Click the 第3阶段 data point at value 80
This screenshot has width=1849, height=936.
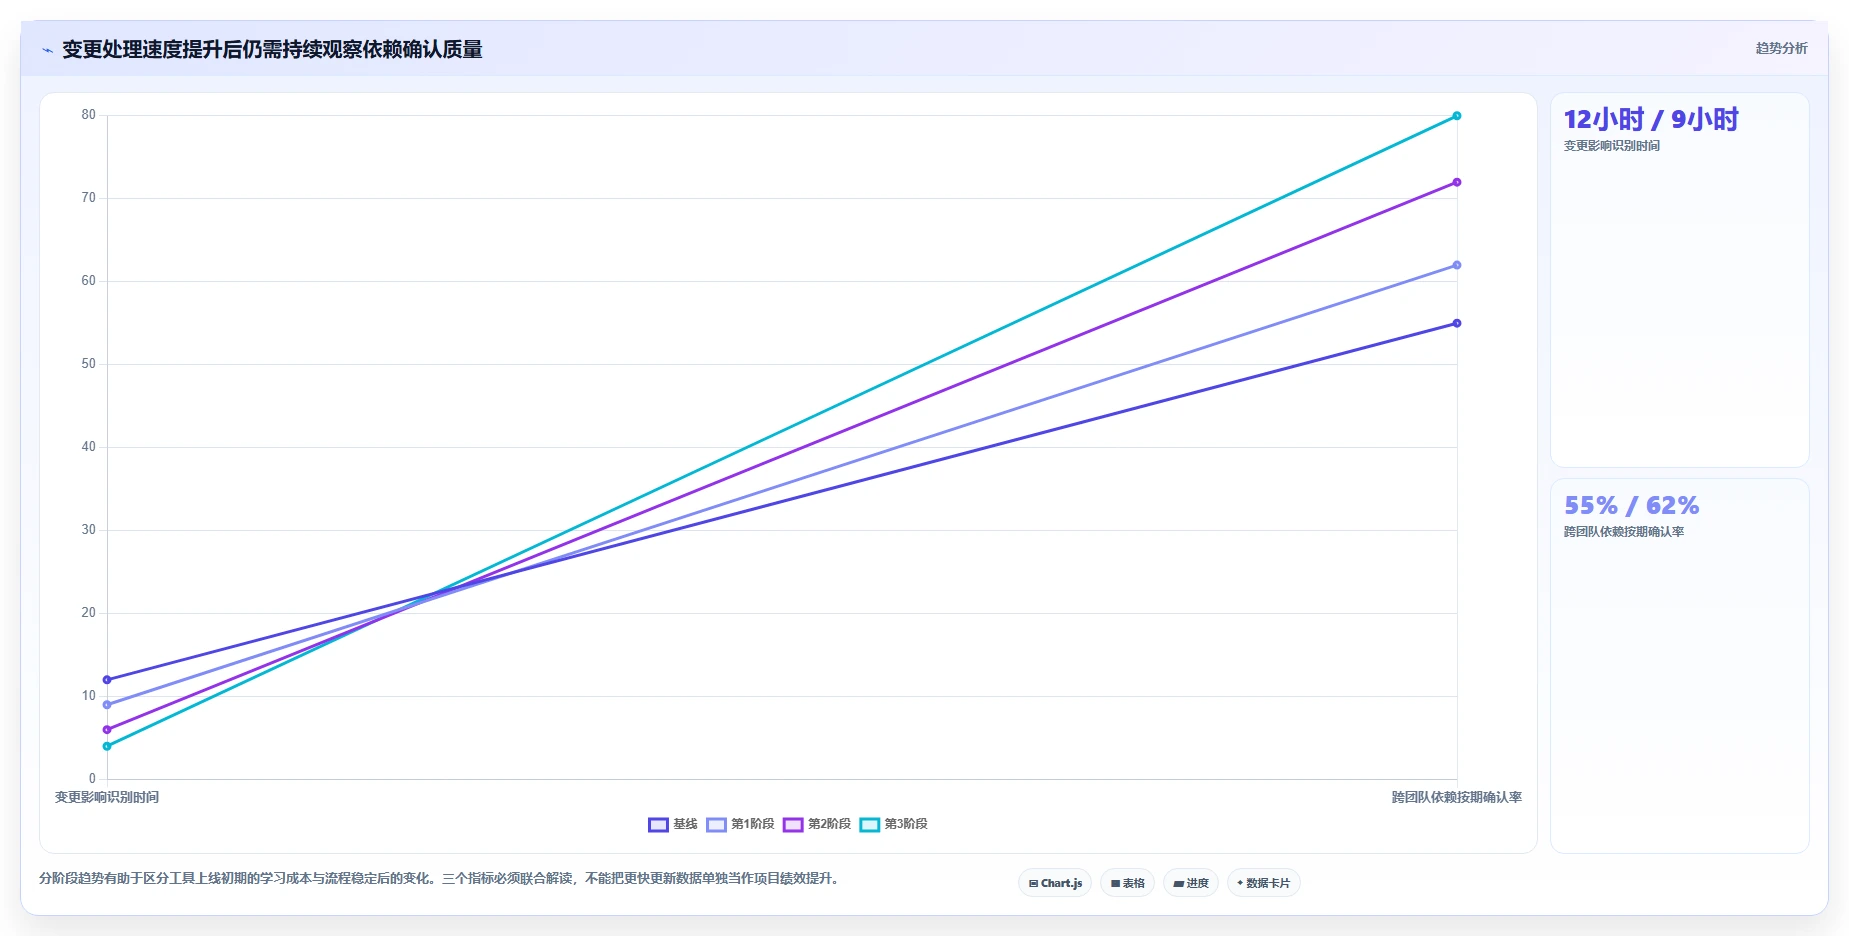(1457, 116)
